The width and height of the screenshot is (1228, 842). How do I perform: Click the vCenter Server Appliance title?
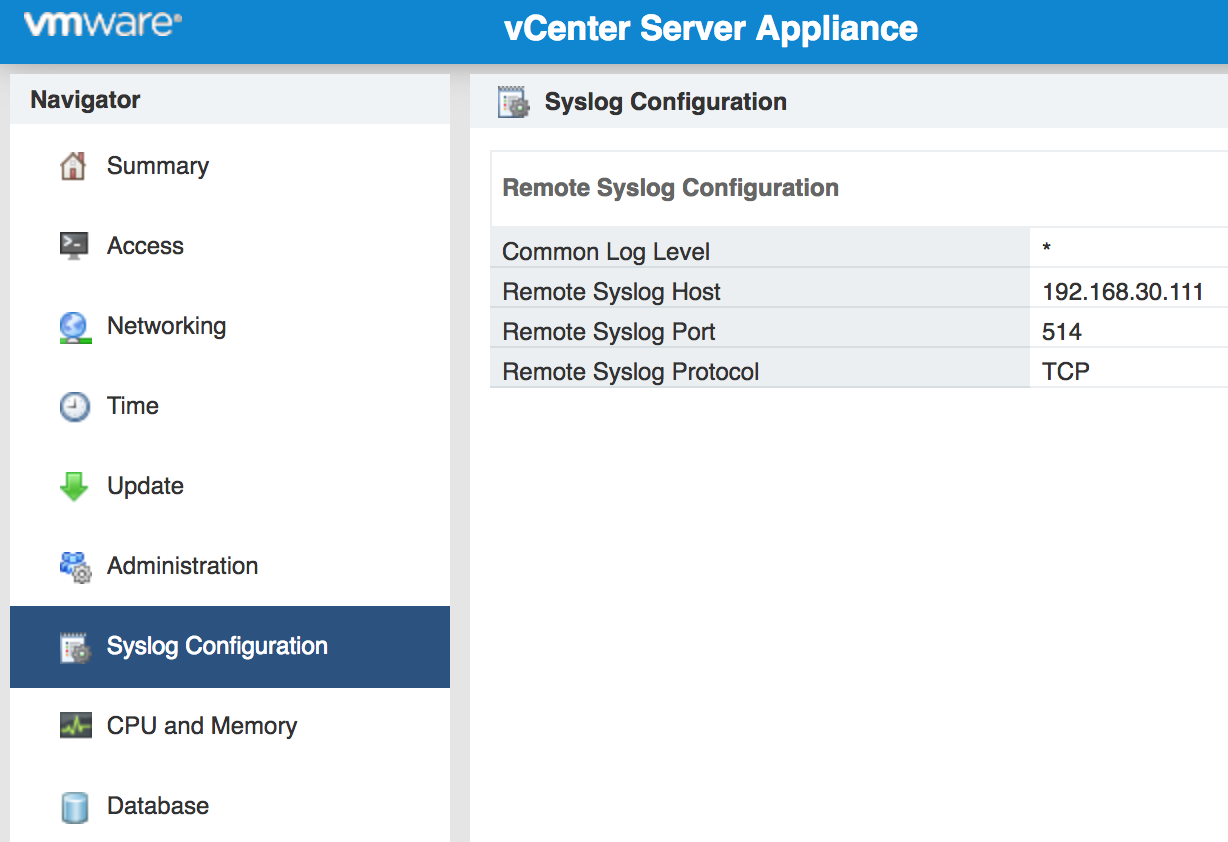tap(711, 28)
